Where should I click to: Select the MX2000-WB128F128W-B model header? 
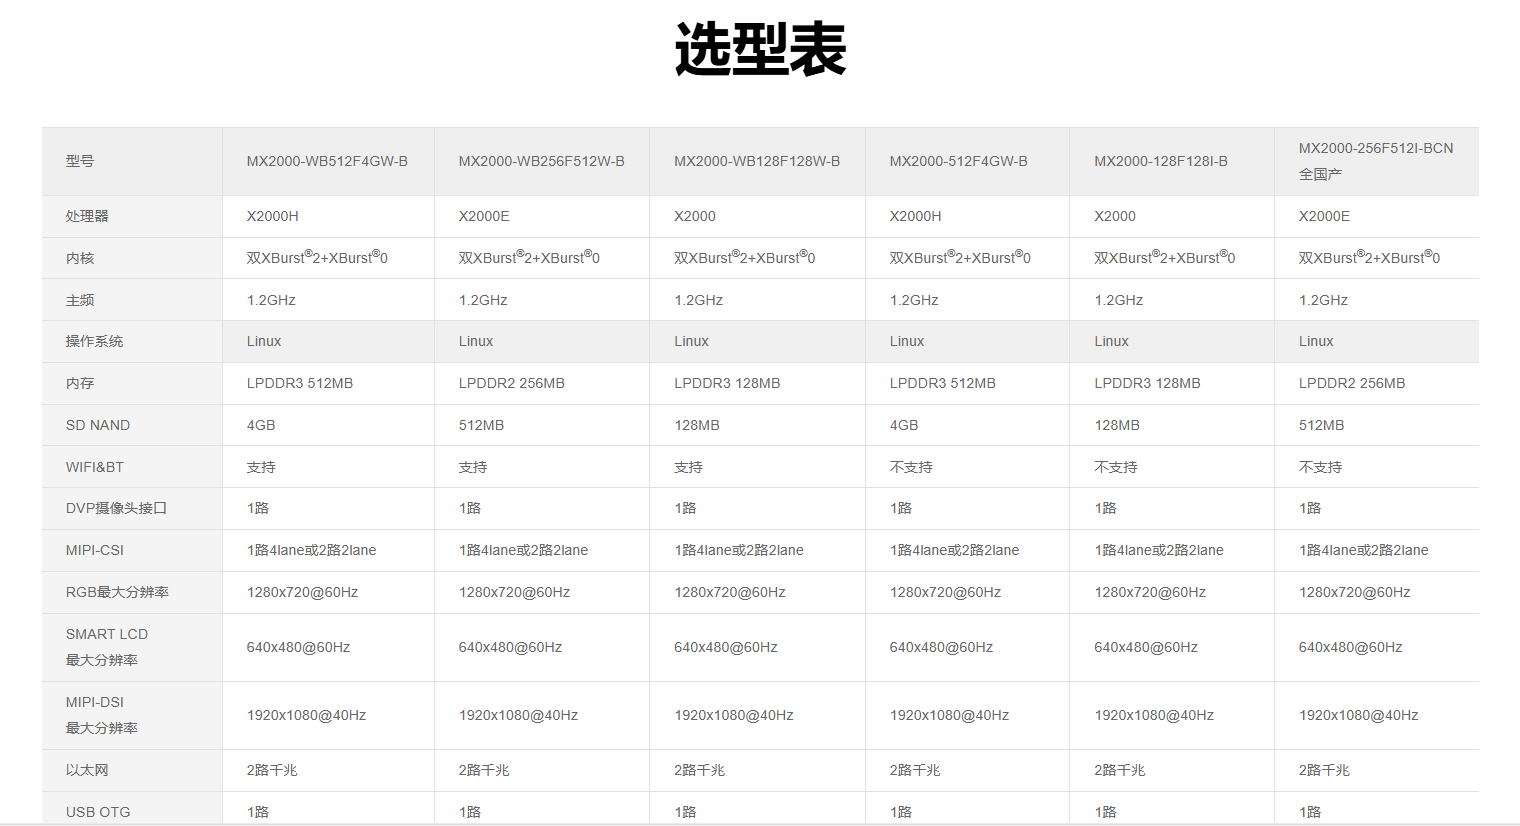tap(756, 161)
